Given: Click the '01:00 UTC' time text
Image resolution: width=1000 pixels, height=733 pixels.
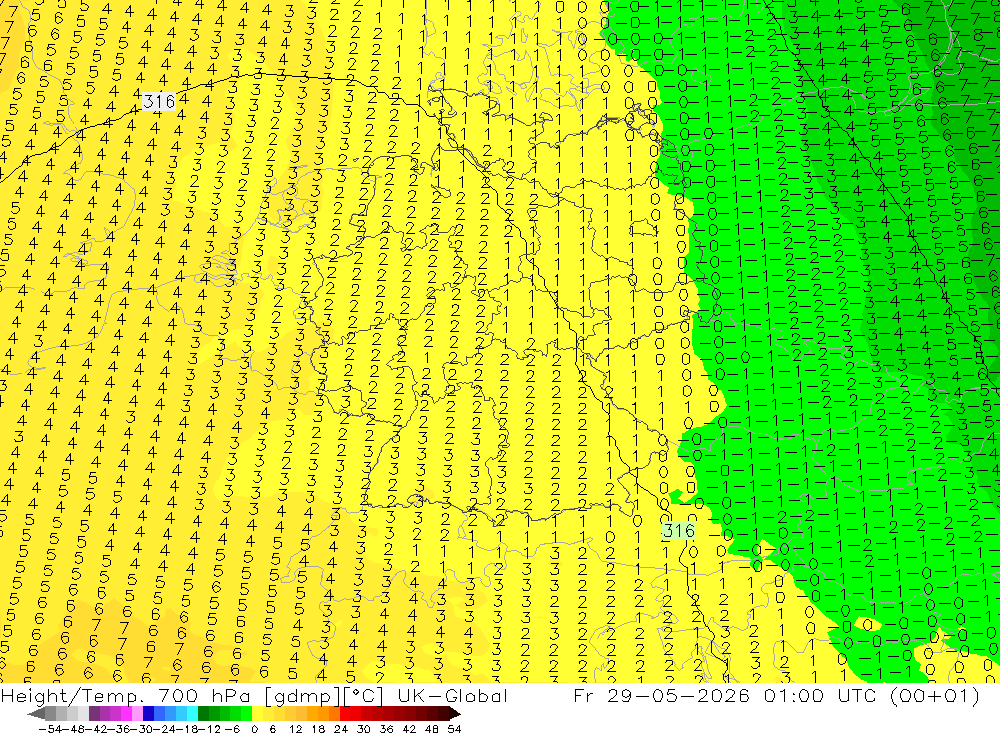Looking at the screenshot, I should (821, 695).
